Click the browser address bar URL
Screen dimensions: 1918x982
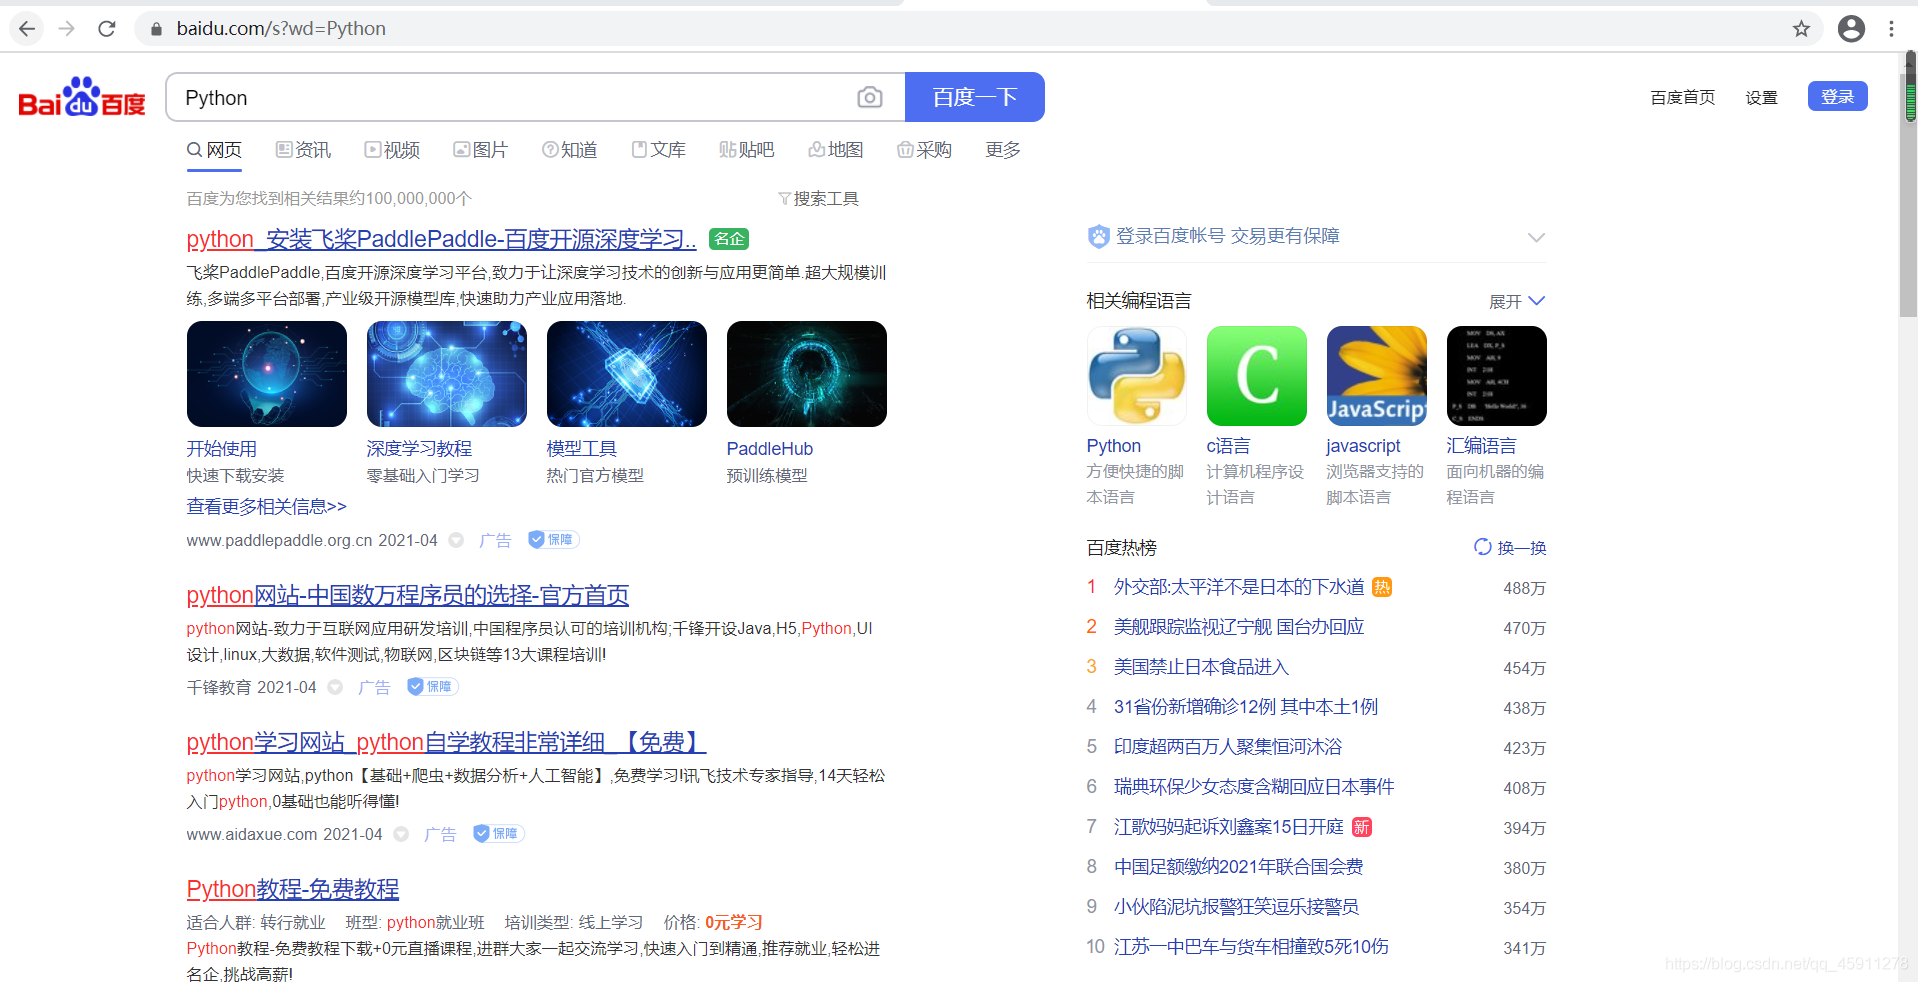(x=281, y=29)
